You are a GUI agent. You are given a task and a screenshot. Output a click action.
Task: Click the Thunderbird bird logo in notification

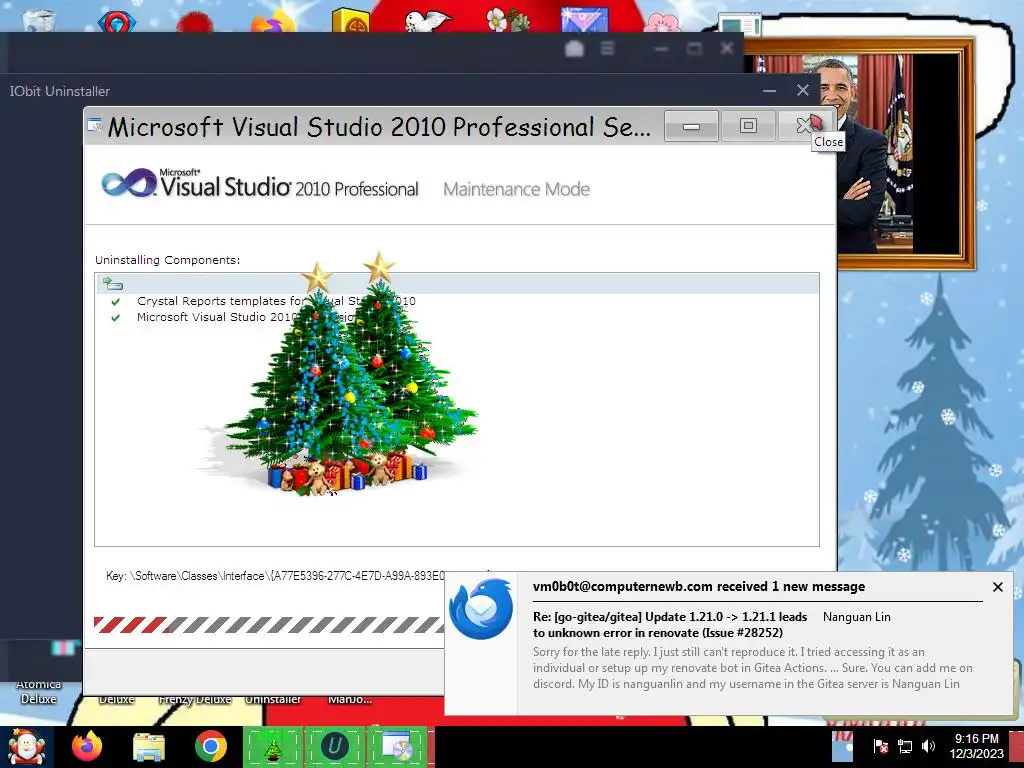click(x=481, y=609)
